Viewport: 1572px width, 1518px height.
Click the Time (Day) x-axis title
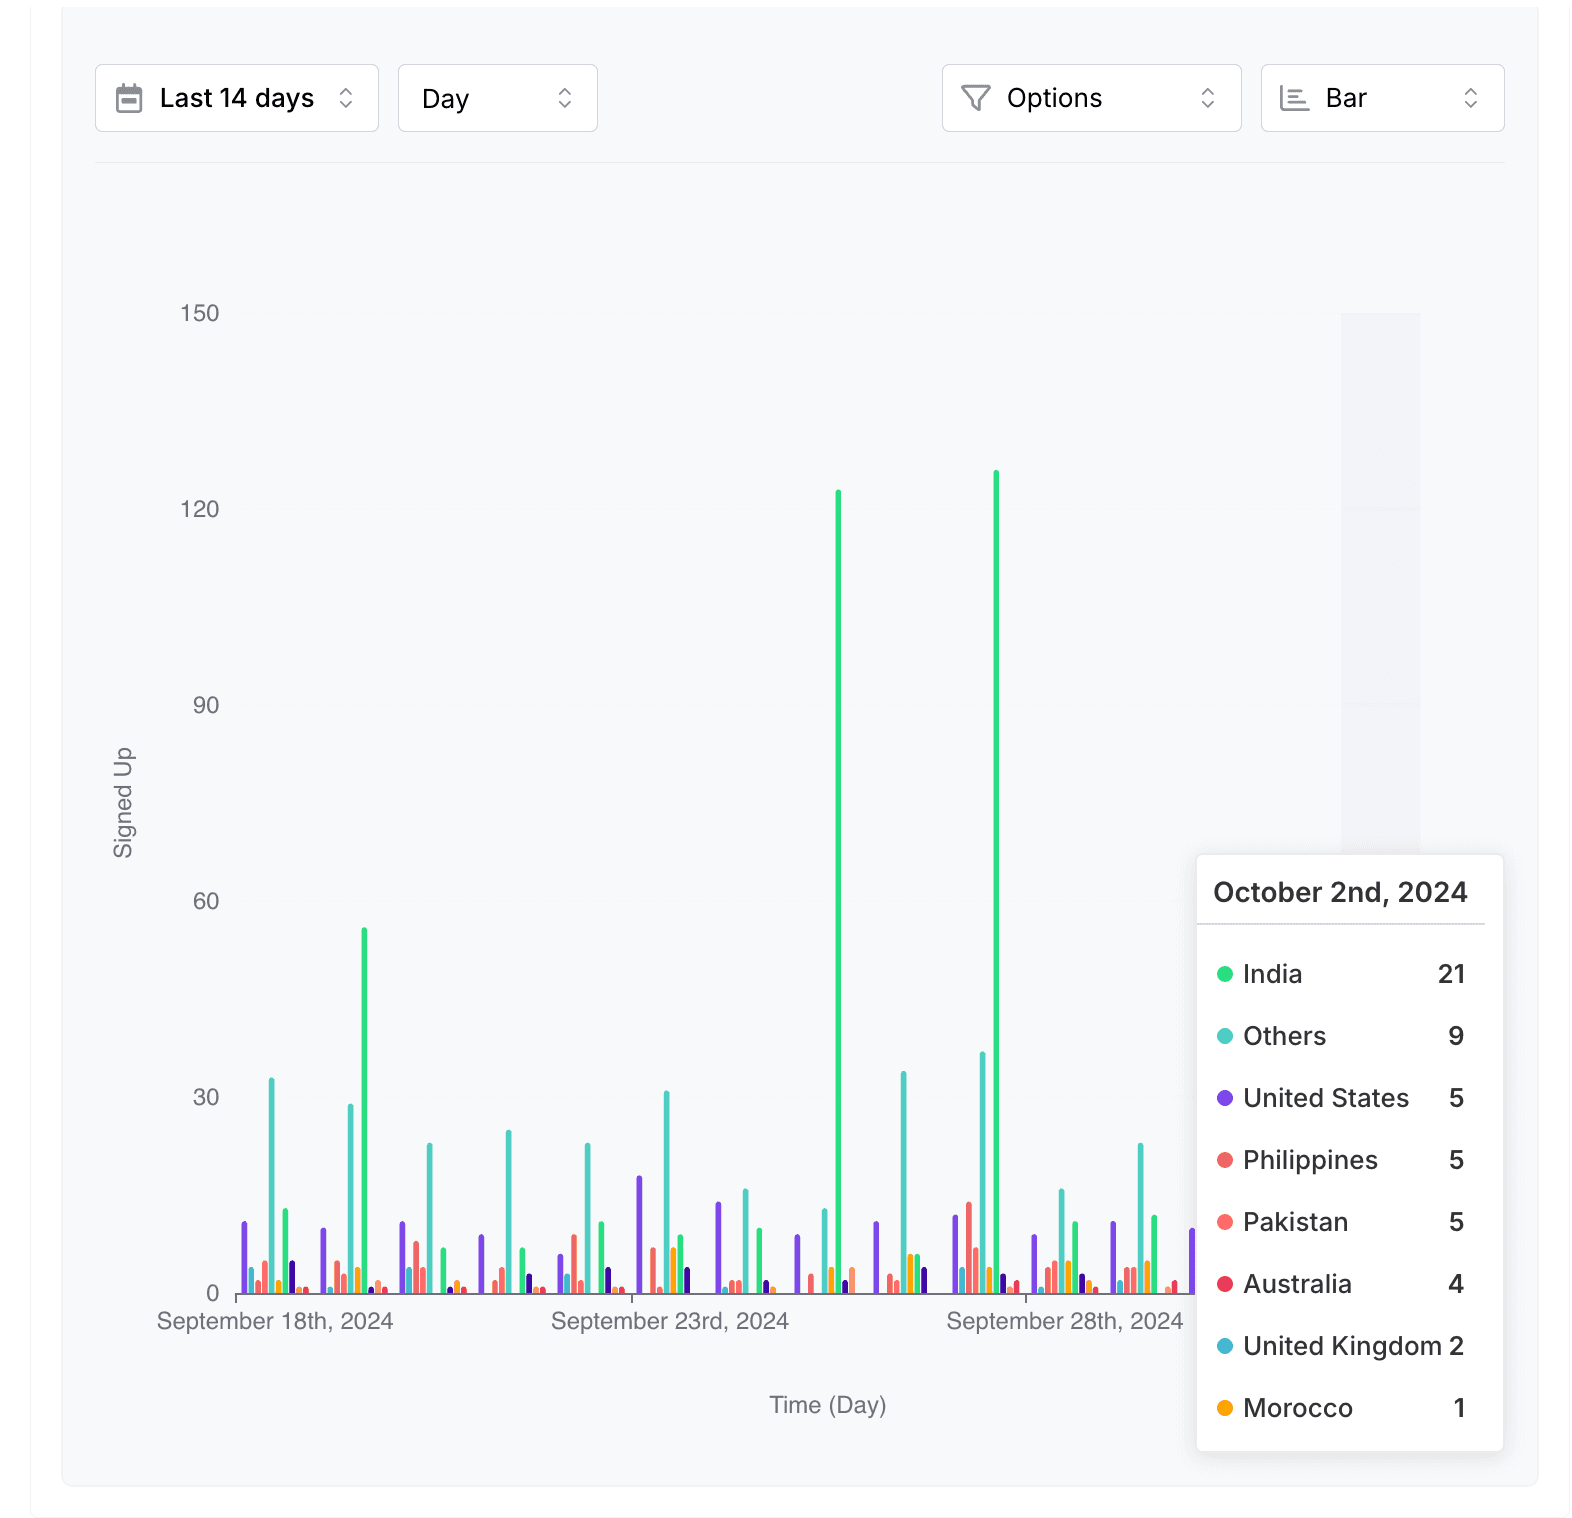click(828, 1405)
